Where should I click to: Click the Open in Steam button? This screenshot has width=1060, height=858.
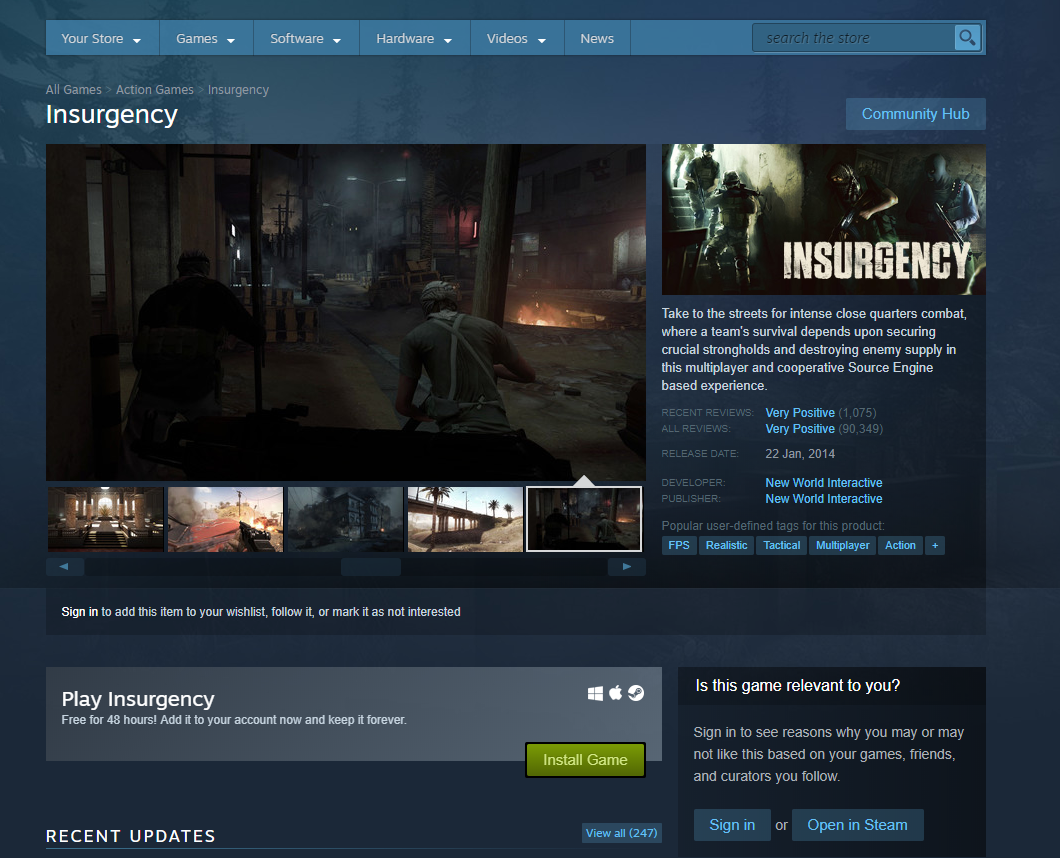(857, 825)
